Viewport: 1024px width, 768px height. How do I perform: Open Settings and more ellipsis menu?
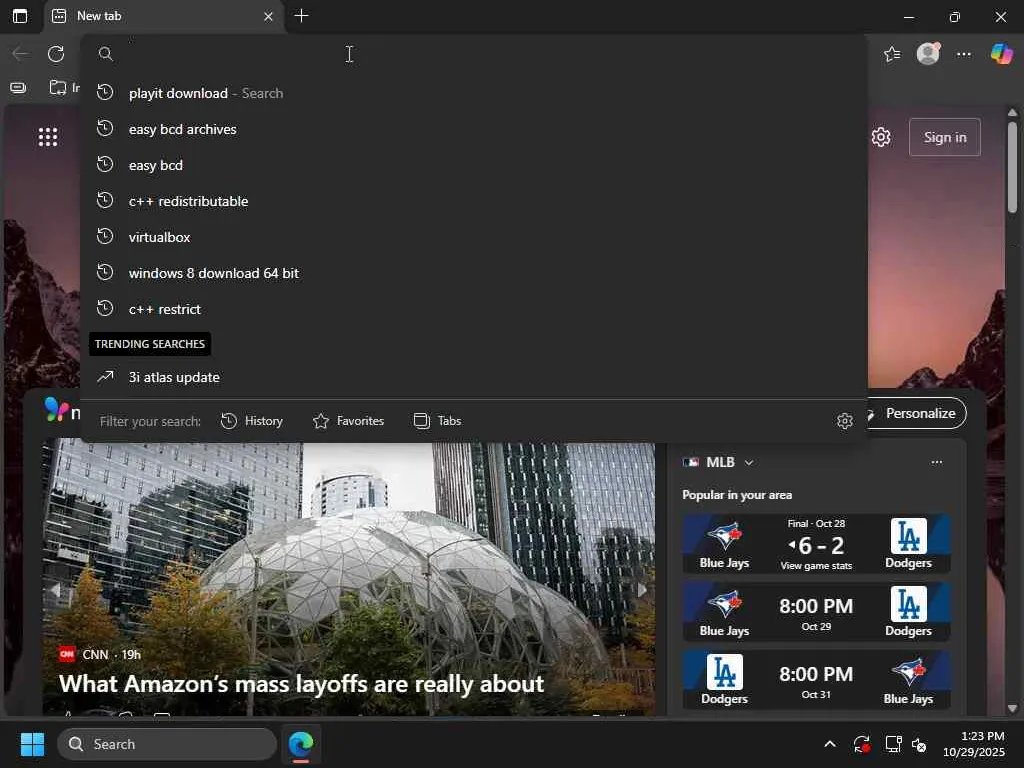[x=964, y=54]
